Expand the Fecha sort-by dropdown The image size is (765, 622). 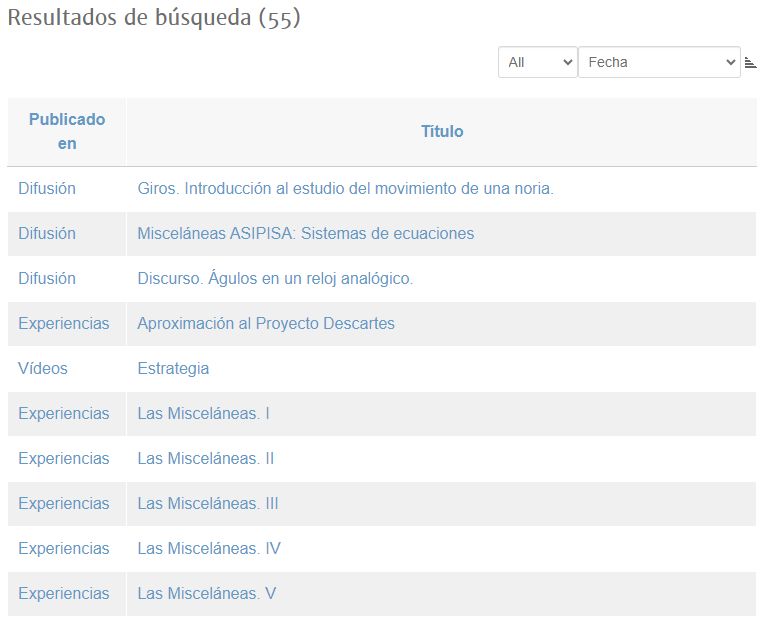(x=659, y=62)
